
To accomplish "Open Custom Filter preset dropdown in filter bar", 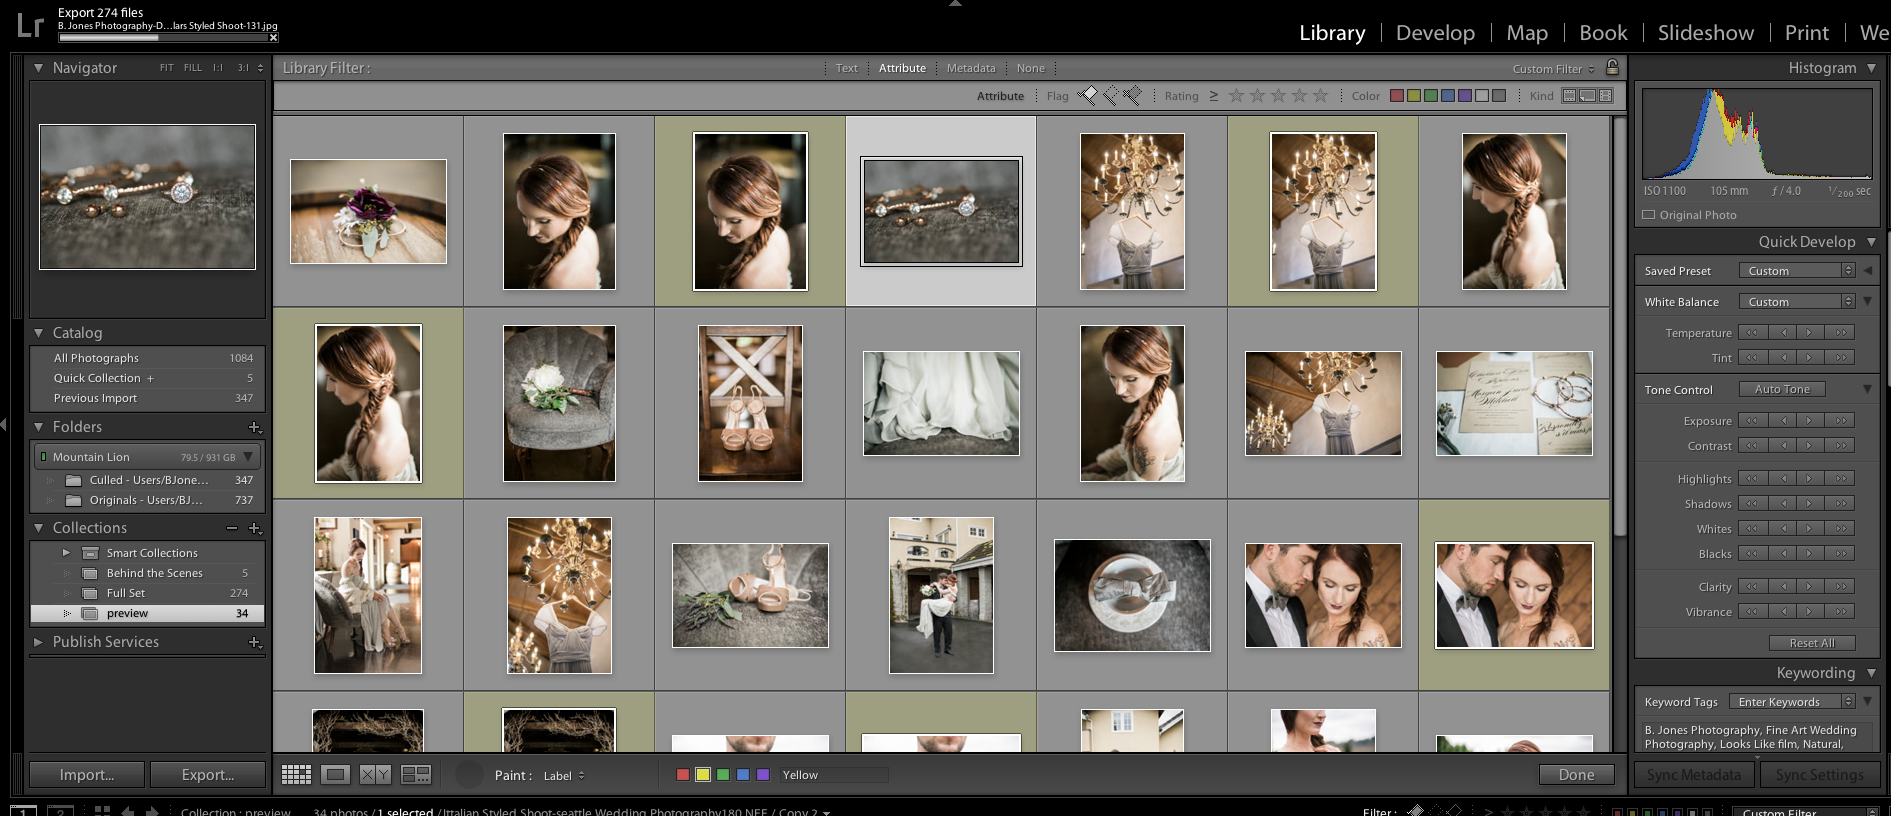I will [1554, 69].
